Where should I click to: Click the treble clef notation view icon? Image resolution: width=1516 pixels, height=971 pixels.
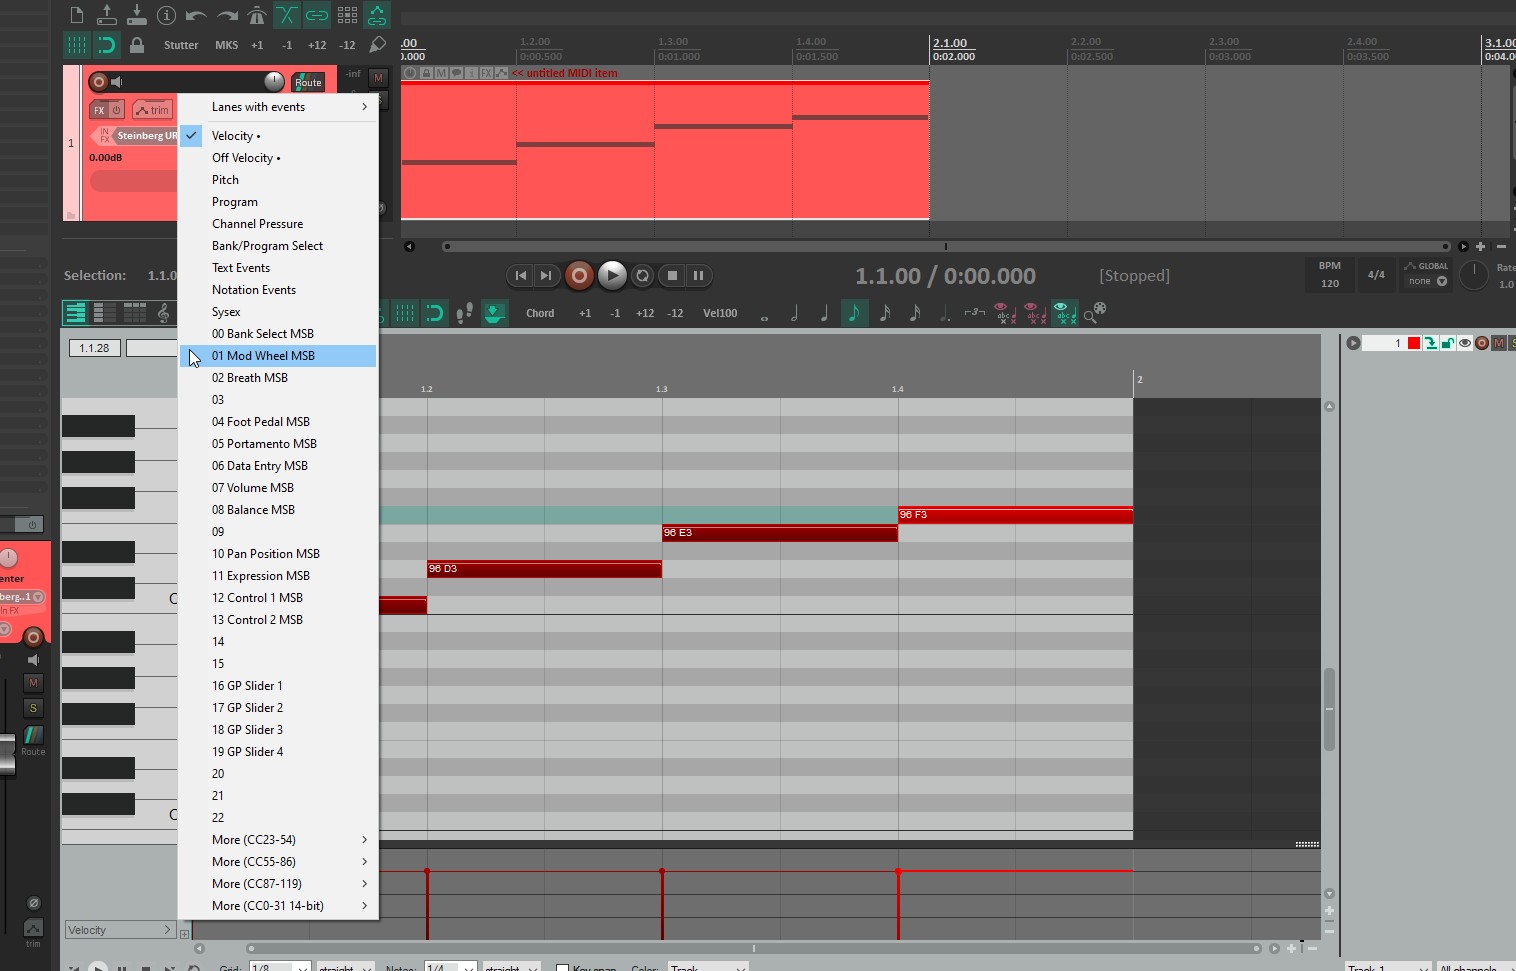tap(164, 313)
